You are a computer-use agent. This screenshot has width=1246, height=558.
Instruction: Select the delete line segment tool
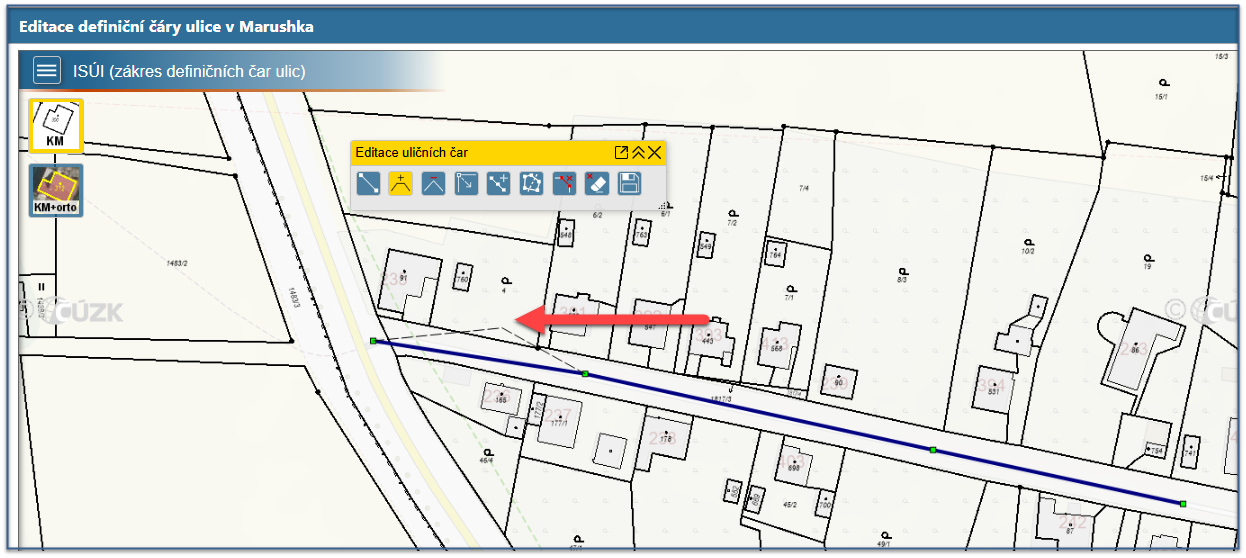(564, 184)
